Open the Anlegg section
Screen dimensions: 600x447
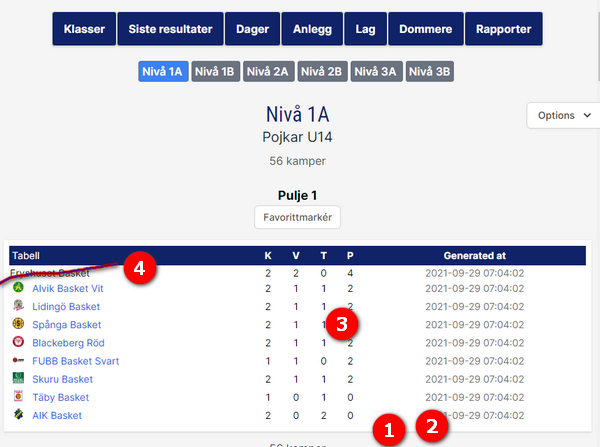click(x=312, y=29)
